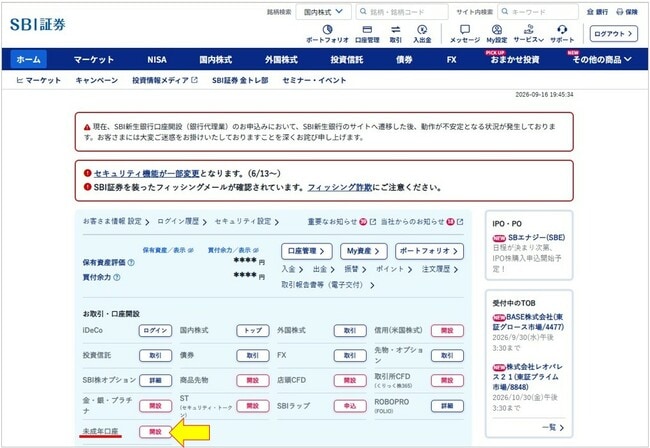Expand the その他の商品 menu

(602, 59)
